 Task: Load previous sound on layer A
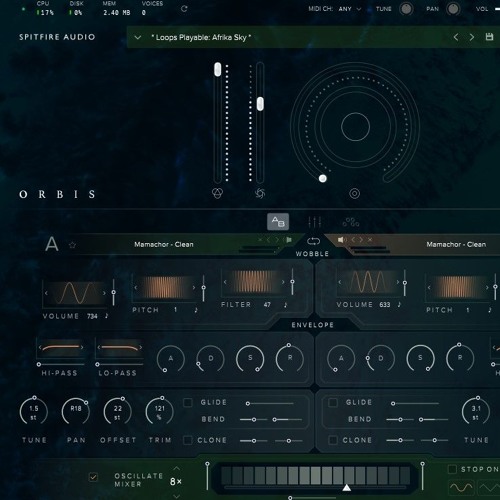(x=268, y=240)
